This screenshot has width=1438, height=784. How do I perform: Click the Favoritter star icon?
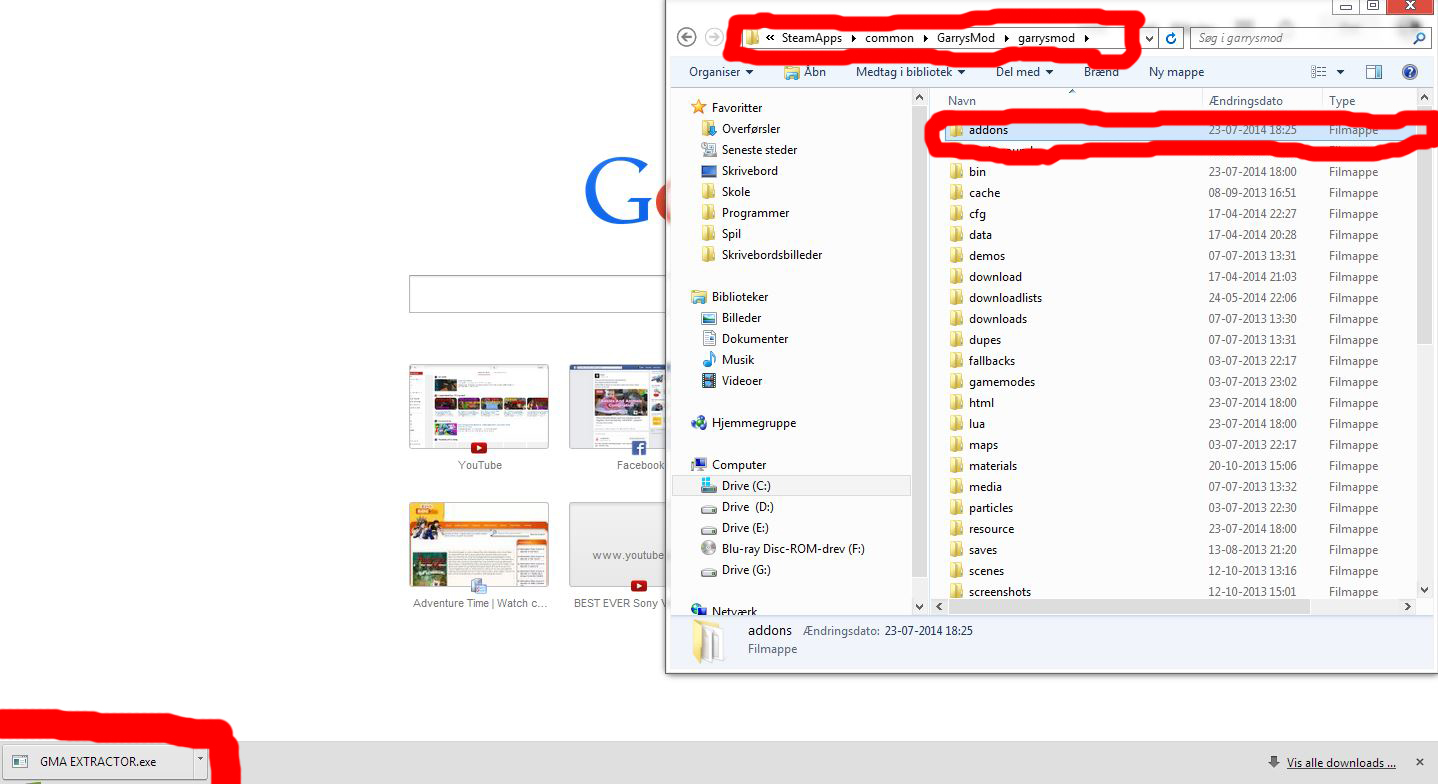pyautogui.click(x=699, y=107)
